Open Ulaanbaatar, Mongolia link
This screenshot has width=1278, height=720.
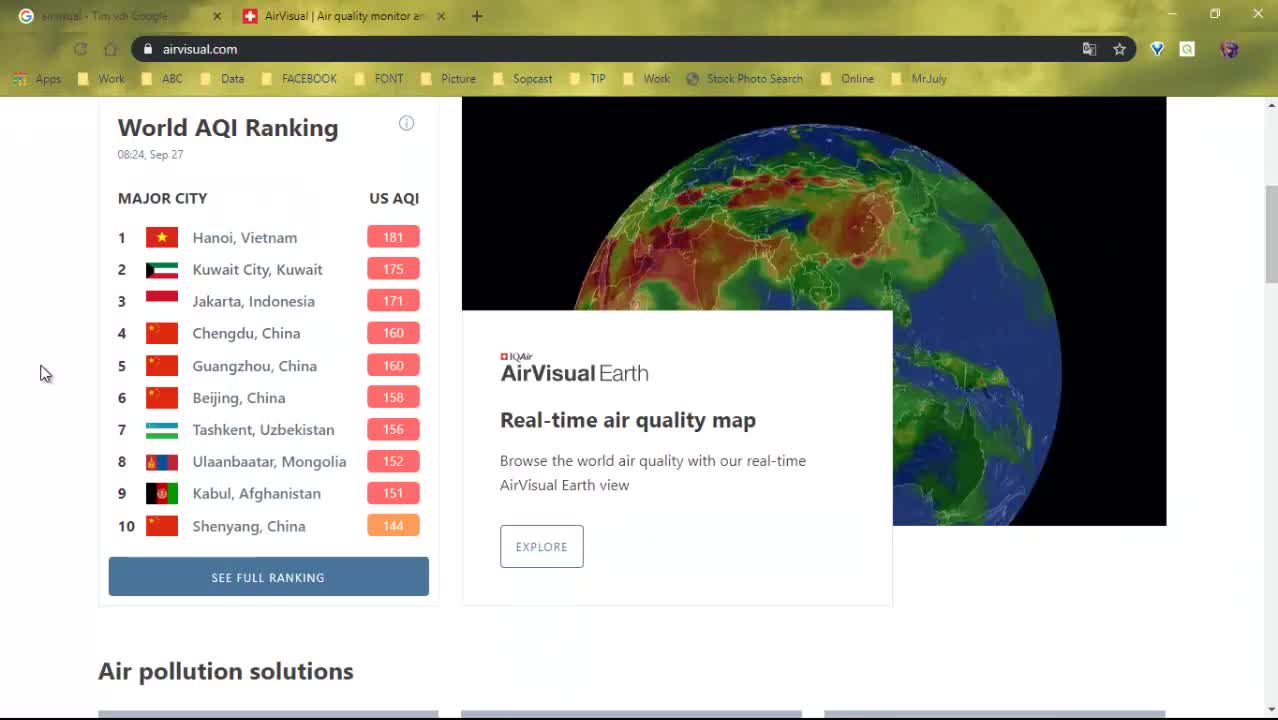point(269,462)
